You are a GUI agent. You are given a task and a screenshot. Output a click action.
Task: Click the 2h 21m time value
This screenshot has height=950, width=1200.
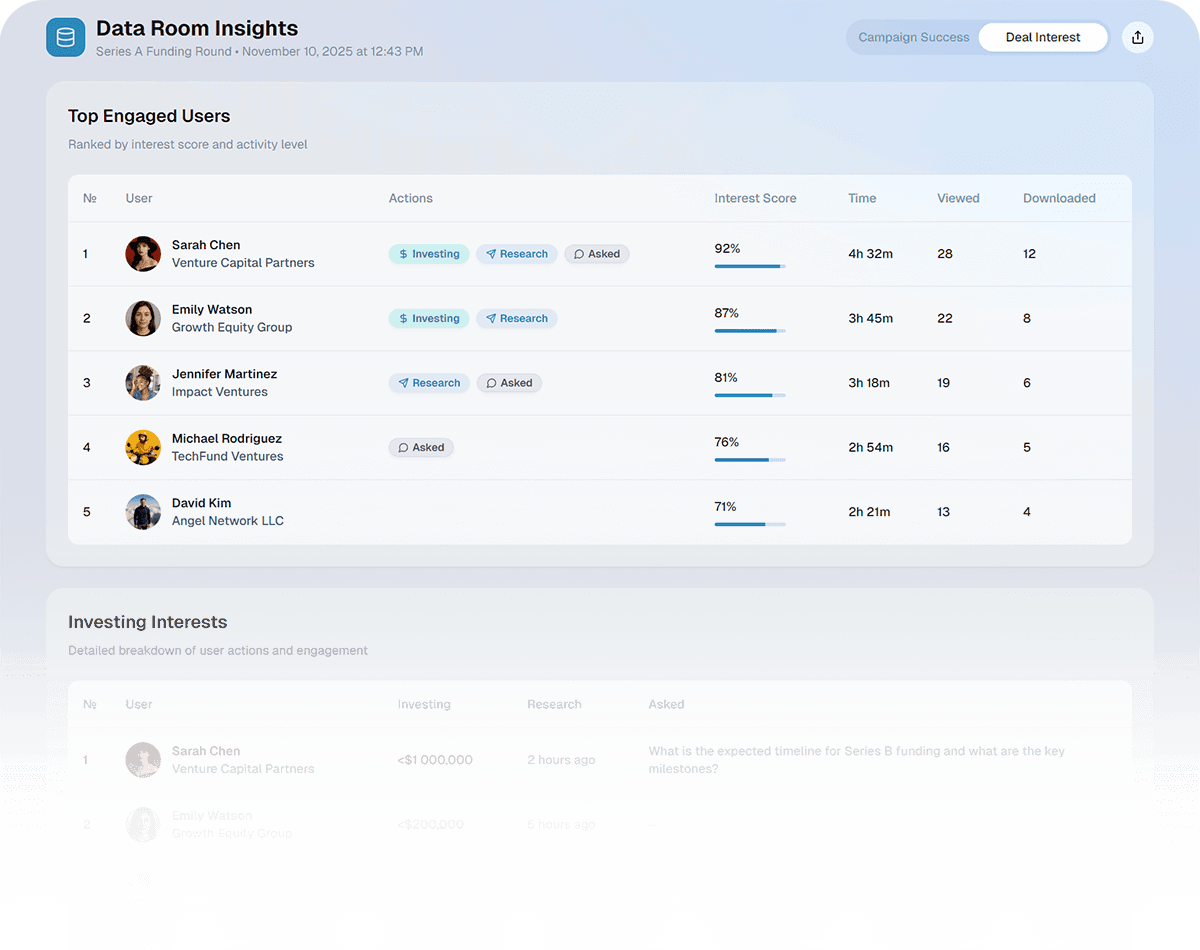point(869,512)
